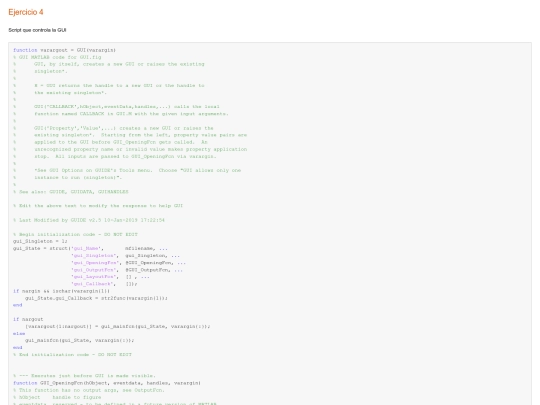Click the comment 'H = GUI returns the handle'
Screen dimensions: 540x405
click(x=119, y=85)
